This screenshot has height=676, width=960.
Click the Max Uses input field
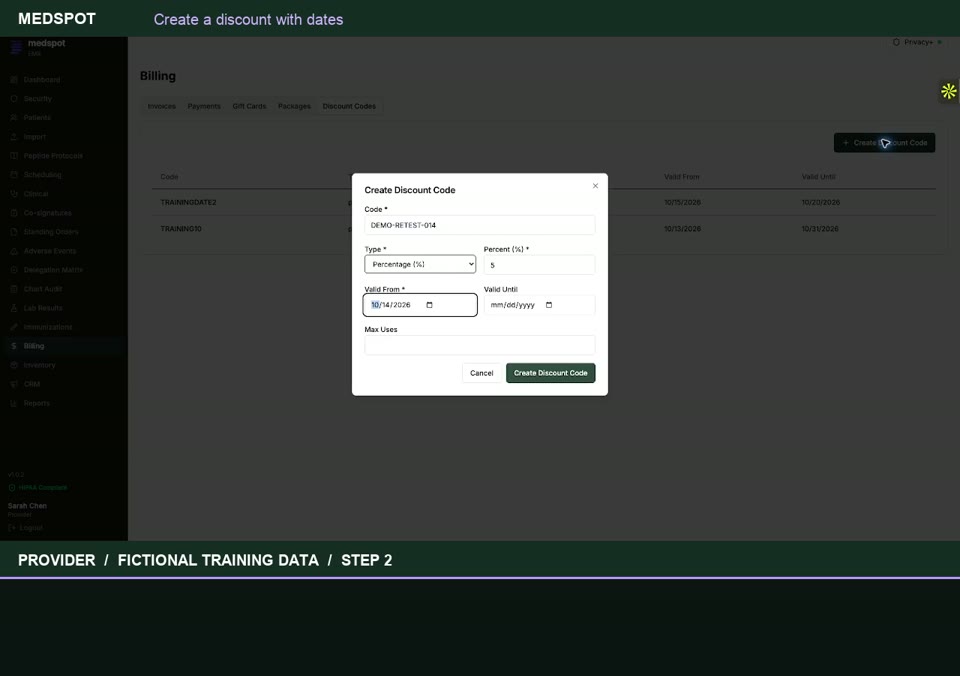479,345
